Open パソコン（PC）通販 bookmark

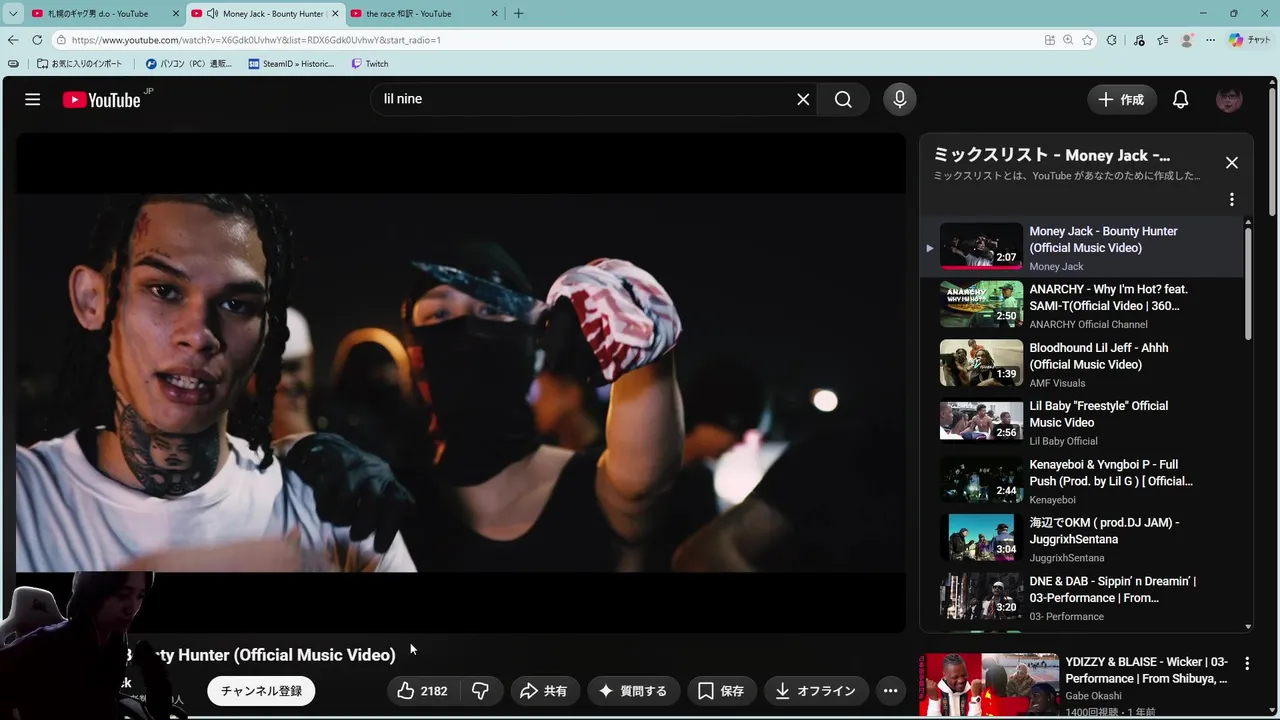[188, 64]
